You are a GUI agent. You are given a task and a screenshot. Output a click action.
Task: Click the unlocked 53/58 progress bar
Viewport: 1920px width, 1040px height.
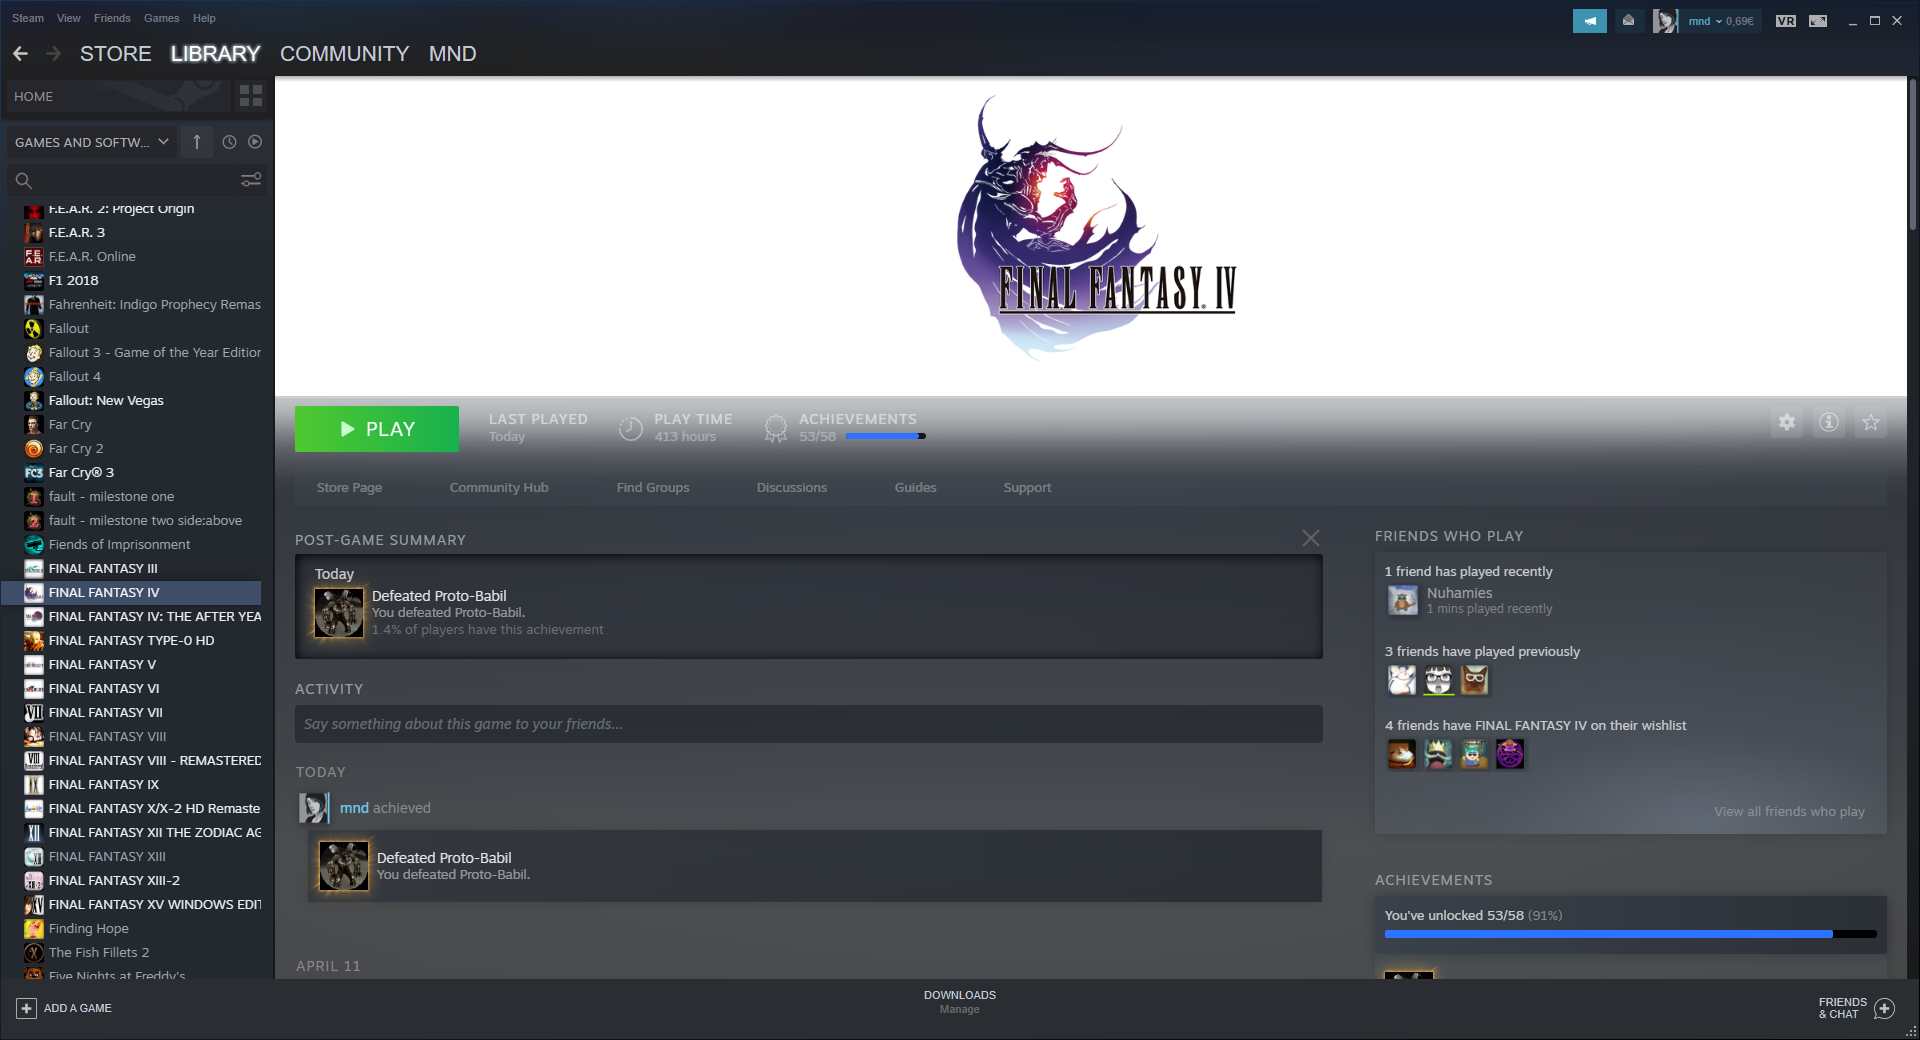[1631, 934]
